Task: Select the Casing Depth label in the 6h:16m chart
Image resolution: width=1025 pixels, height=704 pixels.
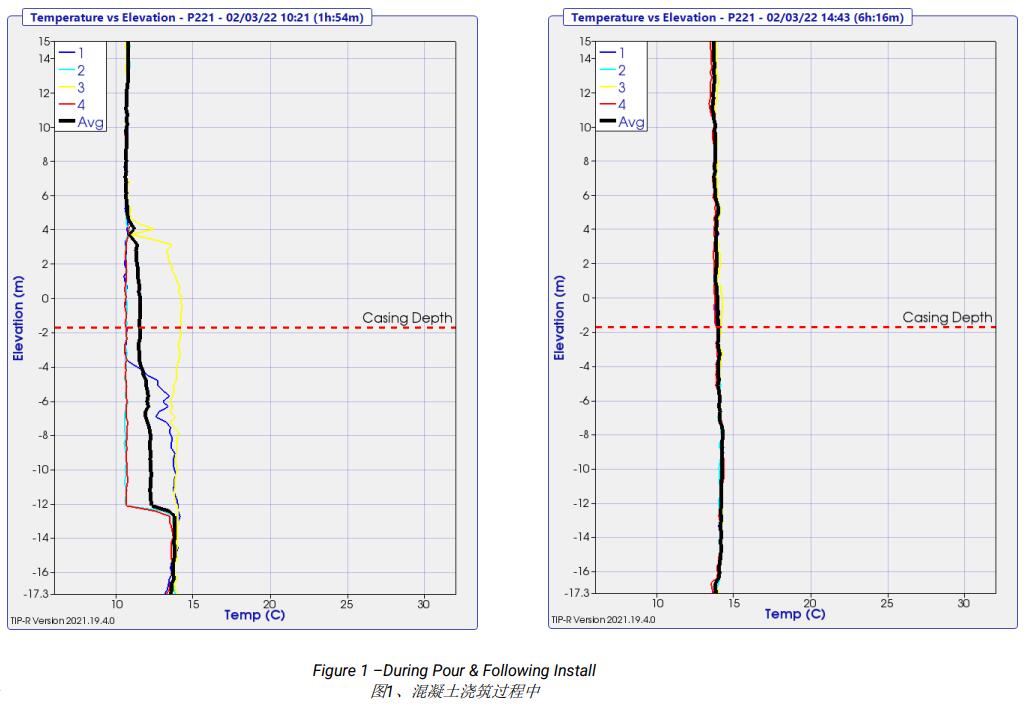Action: coord(947,317)
